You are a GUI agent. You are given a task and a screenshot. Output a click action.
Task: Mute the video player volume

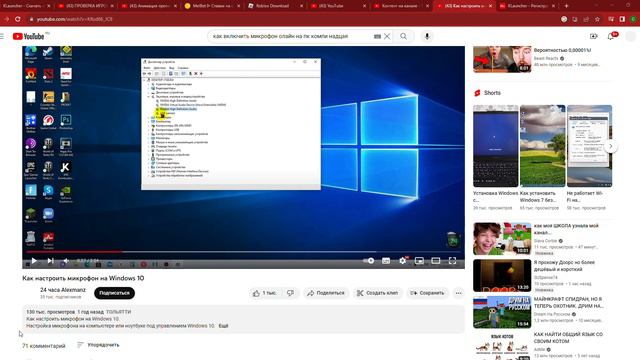tap(66, 260)
